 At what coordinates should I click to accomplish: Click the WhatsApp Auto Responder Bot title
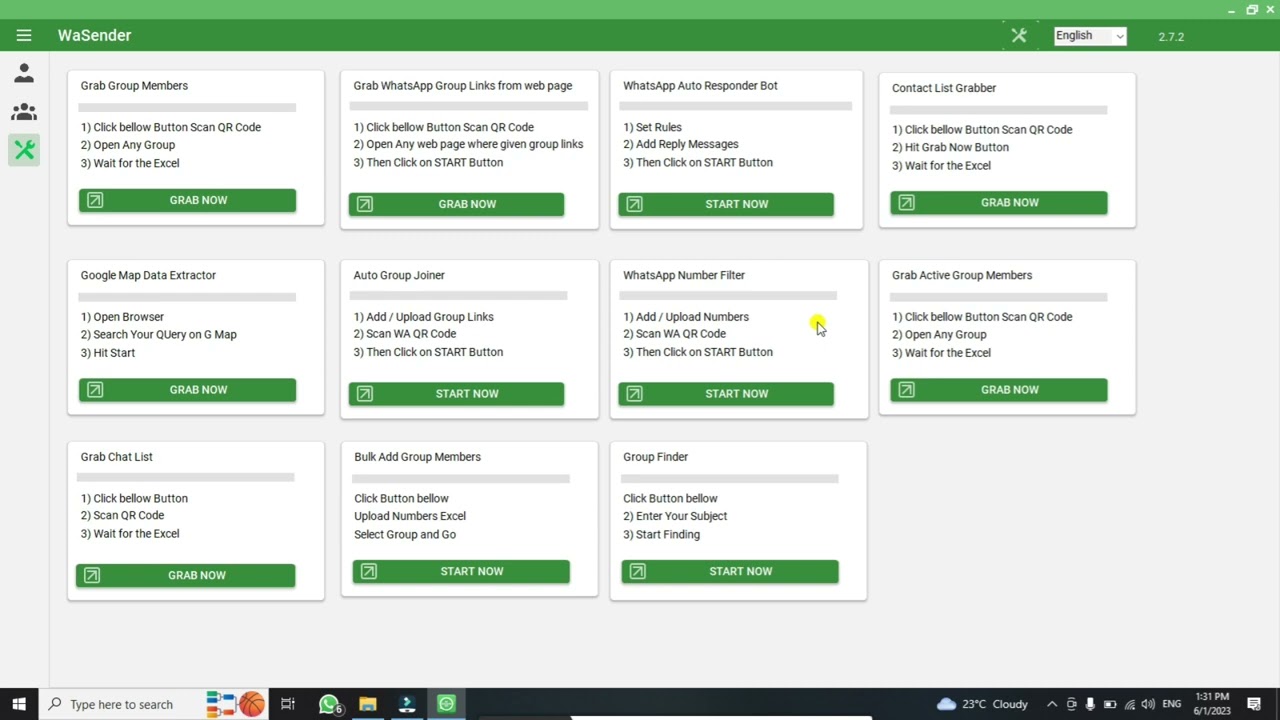(x=700, y=86)
